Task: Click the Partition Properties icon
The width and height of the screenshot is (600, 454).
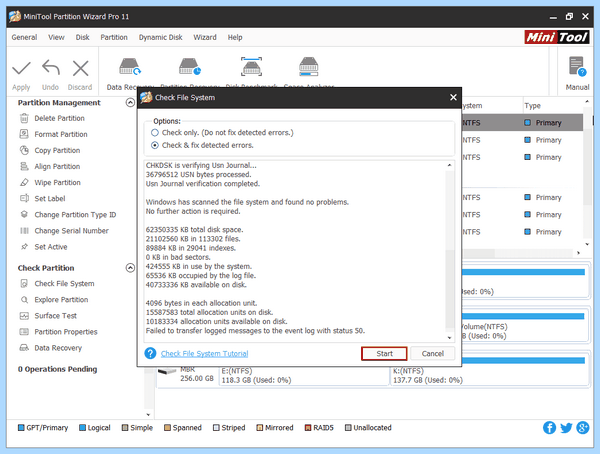Action: 24,332
